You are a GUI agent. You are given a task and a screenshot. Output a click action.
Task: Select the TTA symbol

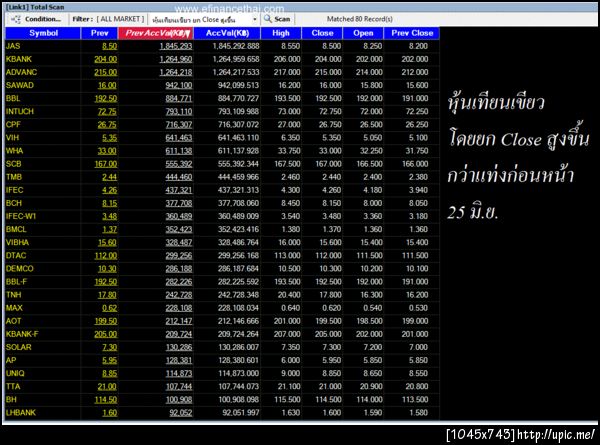click(13, 386)
